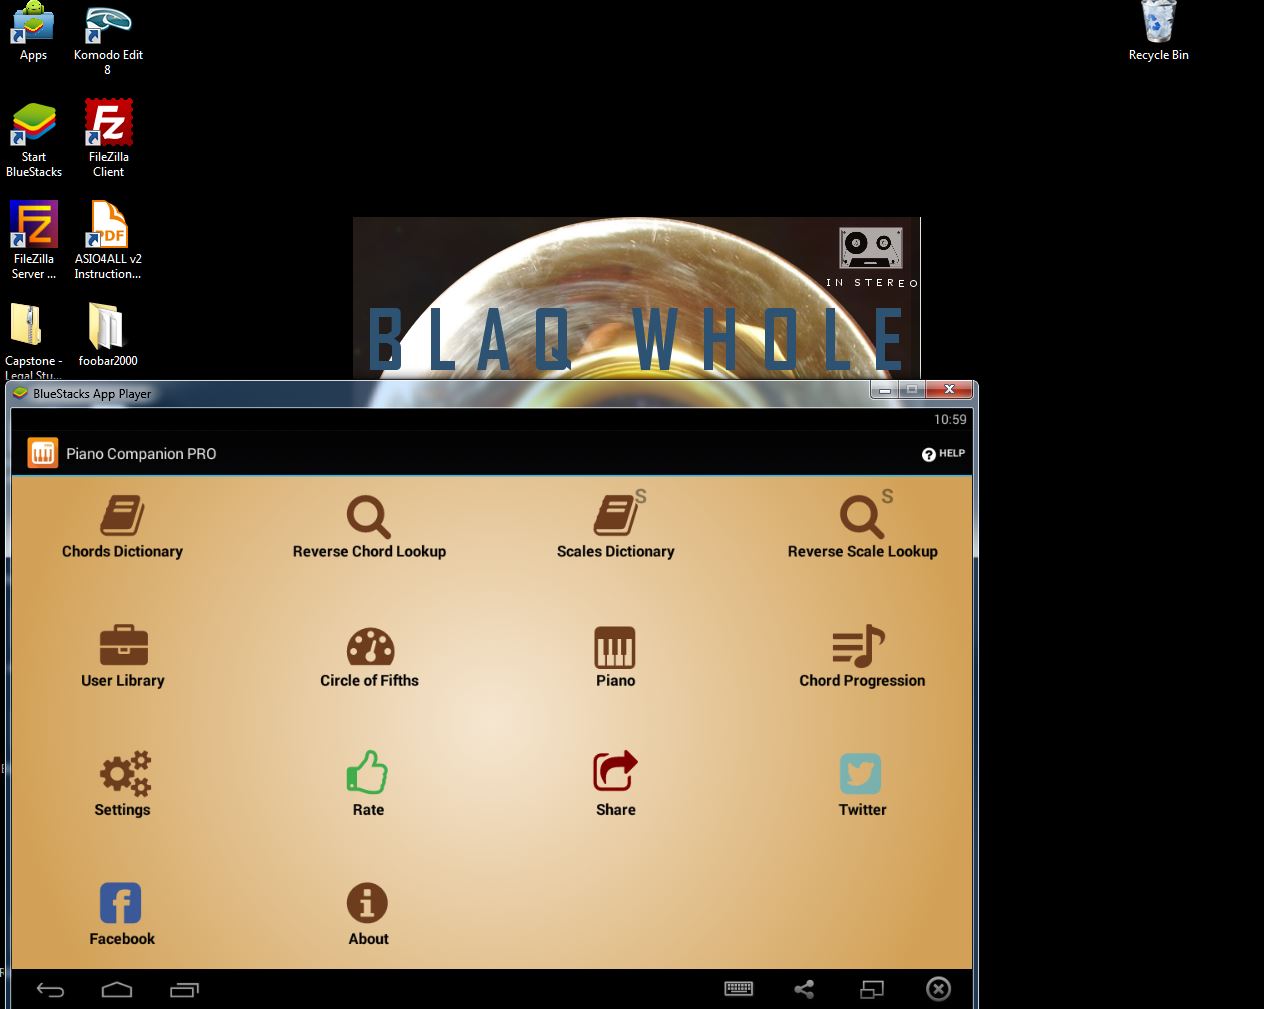Toggle the BlueStacks keyboard icon
The image size is (1264, 1009).
tap(738, 989)
